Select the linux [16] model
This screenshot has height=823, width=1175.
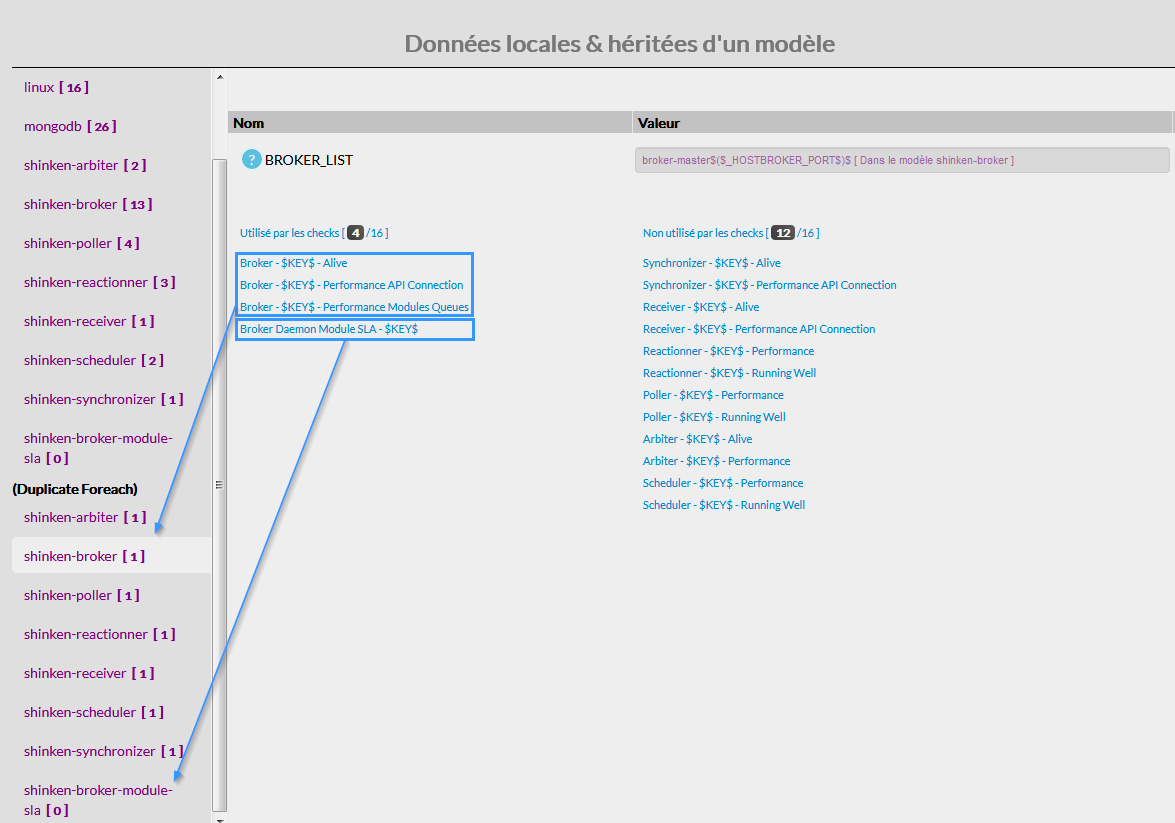pyautogui.click(x=56, y=87)
